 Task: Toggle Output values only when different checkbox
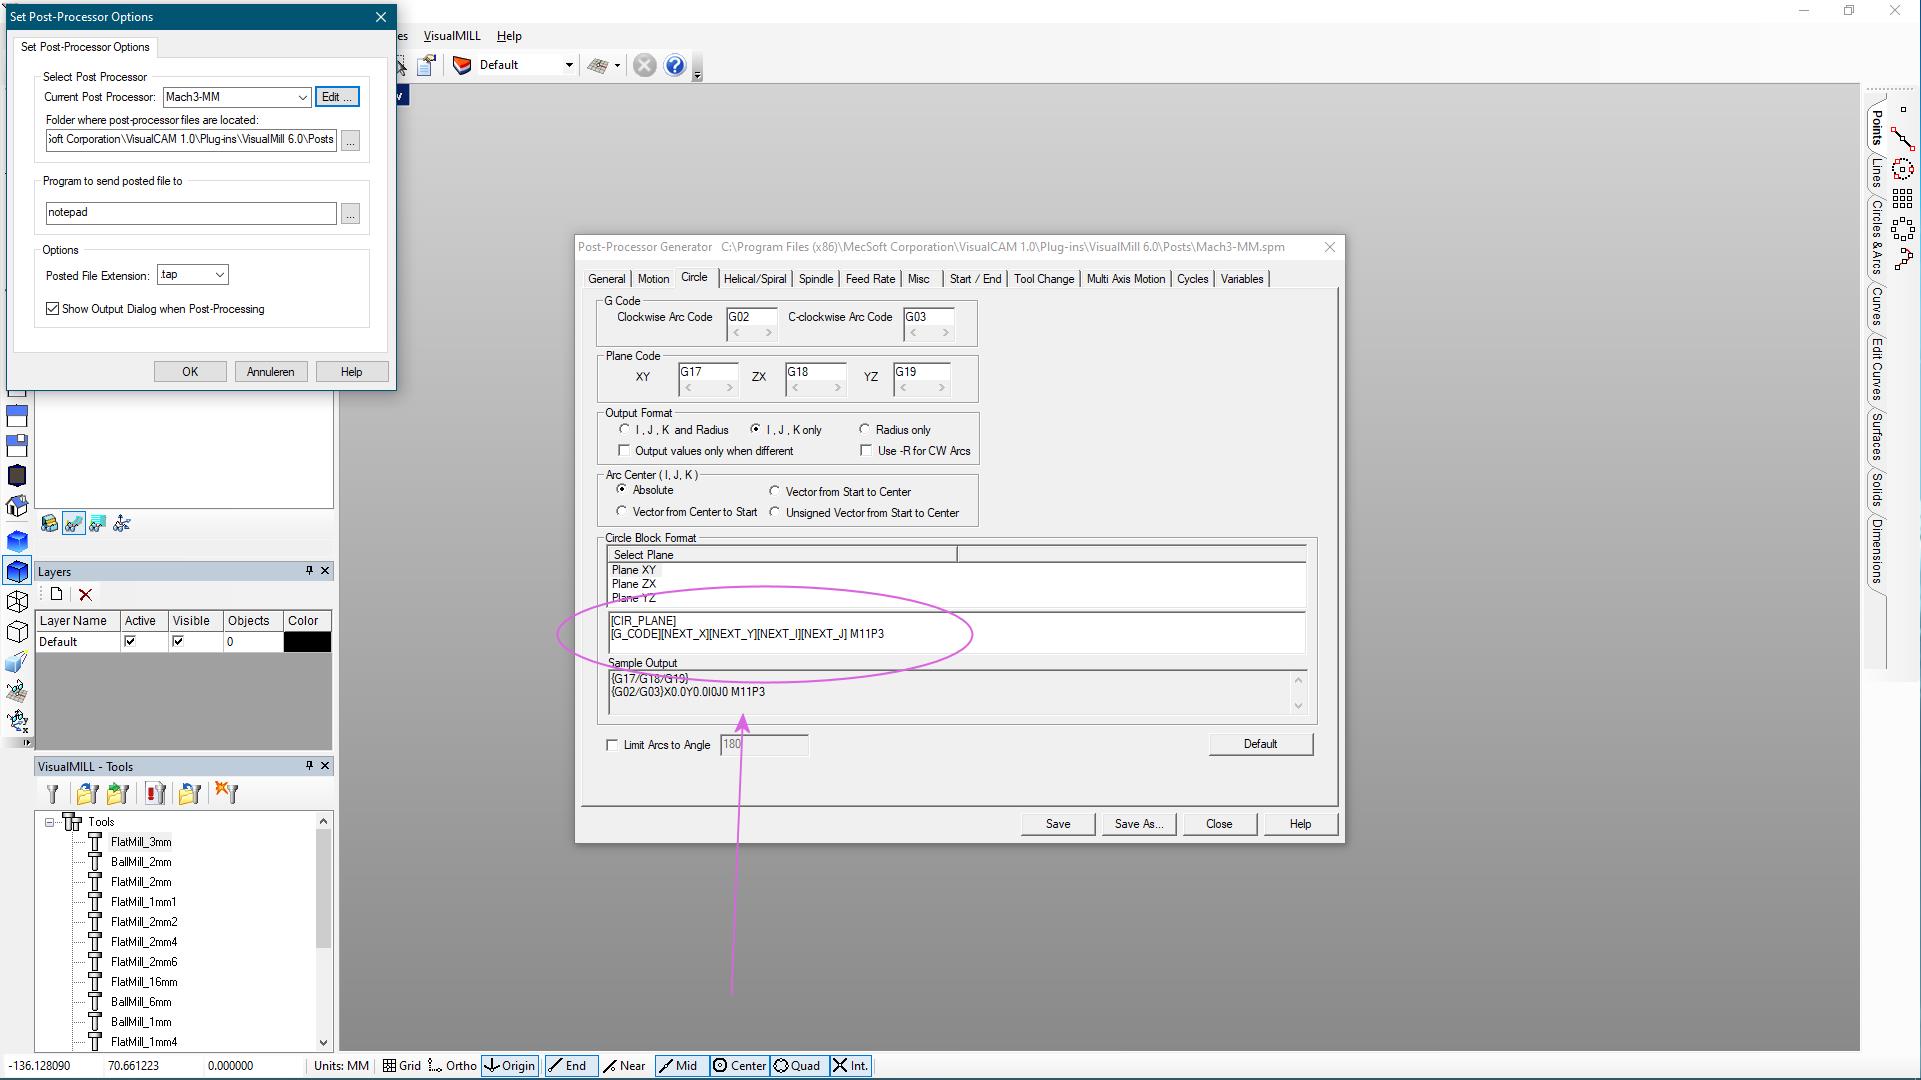[x=624, y=451]
